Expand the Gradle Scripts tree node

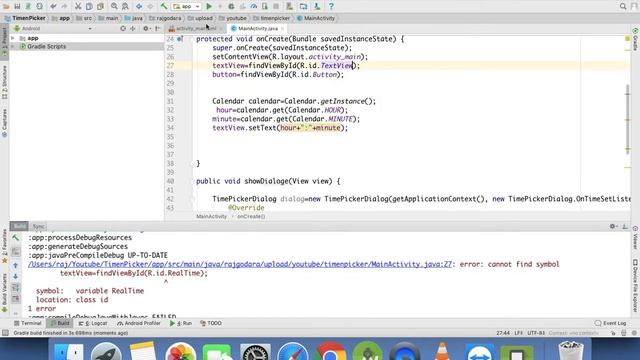pos(13,47)
